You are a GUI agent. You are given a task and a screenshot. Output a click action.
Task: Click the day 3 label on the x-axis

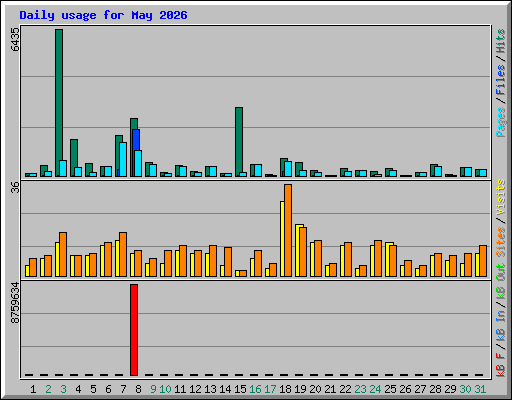63,389
